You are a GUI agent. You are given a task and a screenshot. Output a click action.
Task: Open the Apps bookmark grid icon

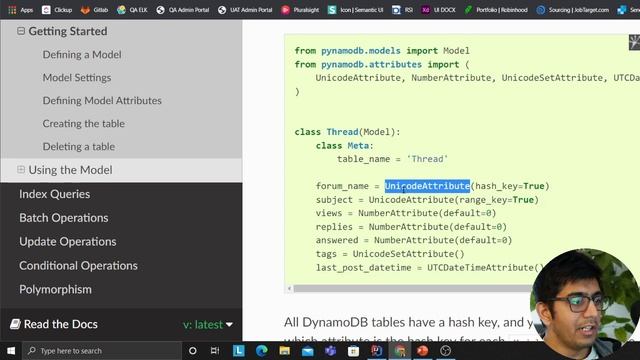pyautogui.click(x=12, y=9)
